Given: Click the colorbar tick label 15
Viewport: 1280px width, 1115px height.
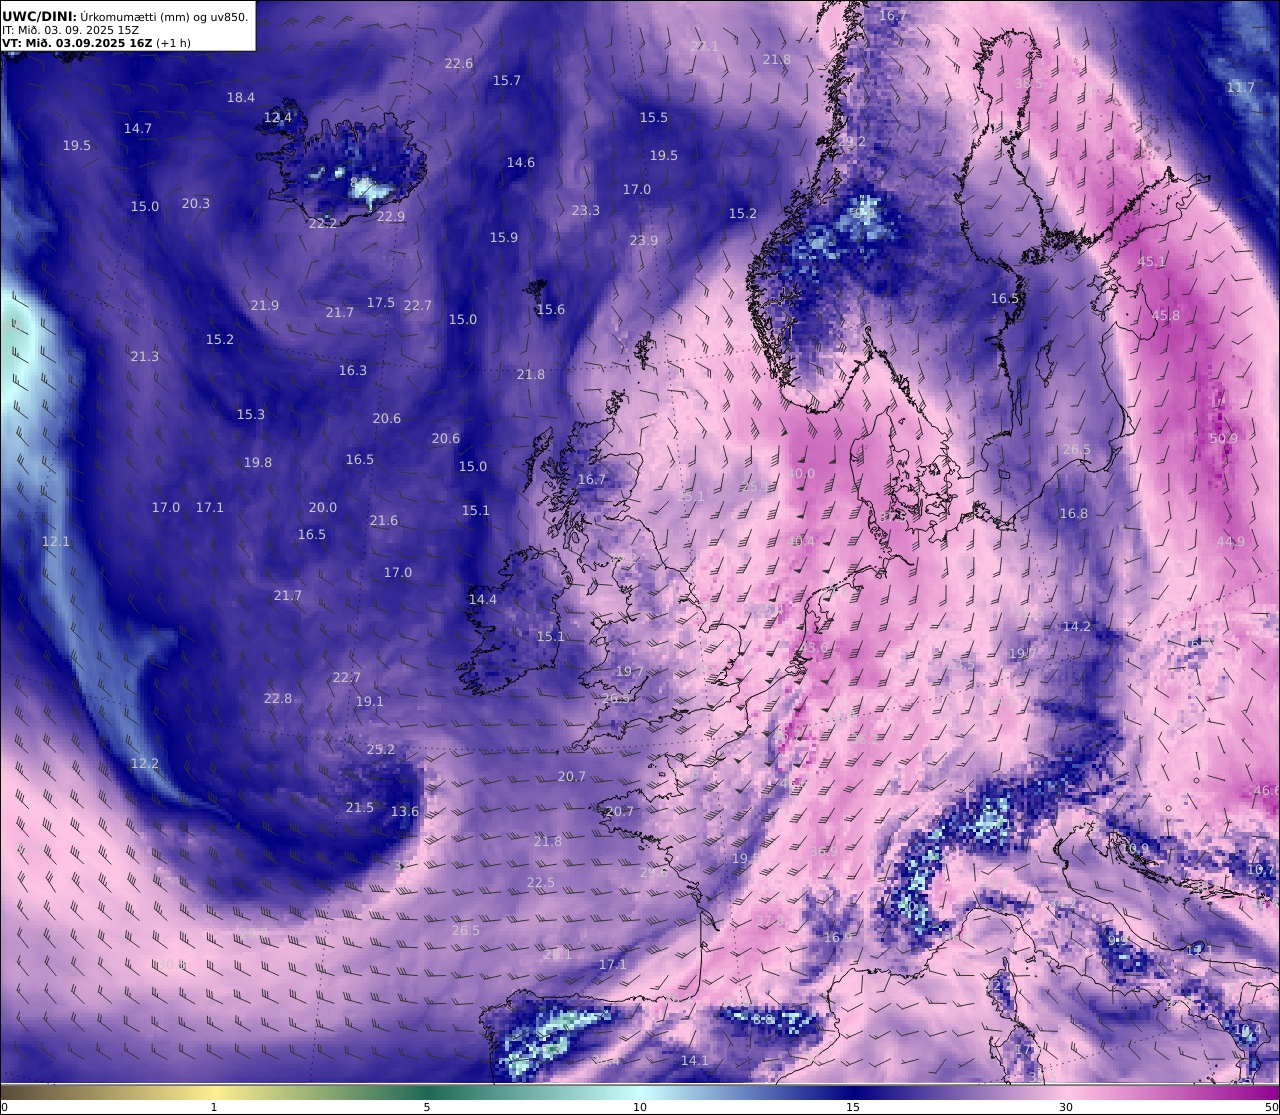Looking at the screenshot, I should (x=853, y=1107).
